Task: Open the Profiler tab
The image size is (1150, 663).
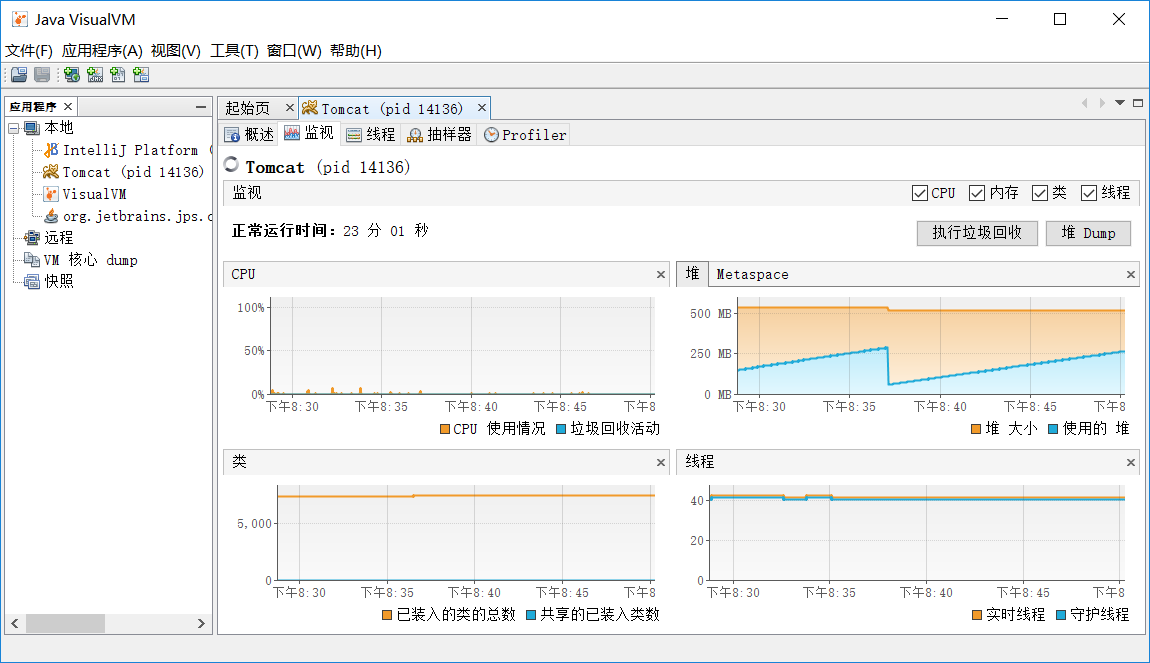Action: click(525, 134)
